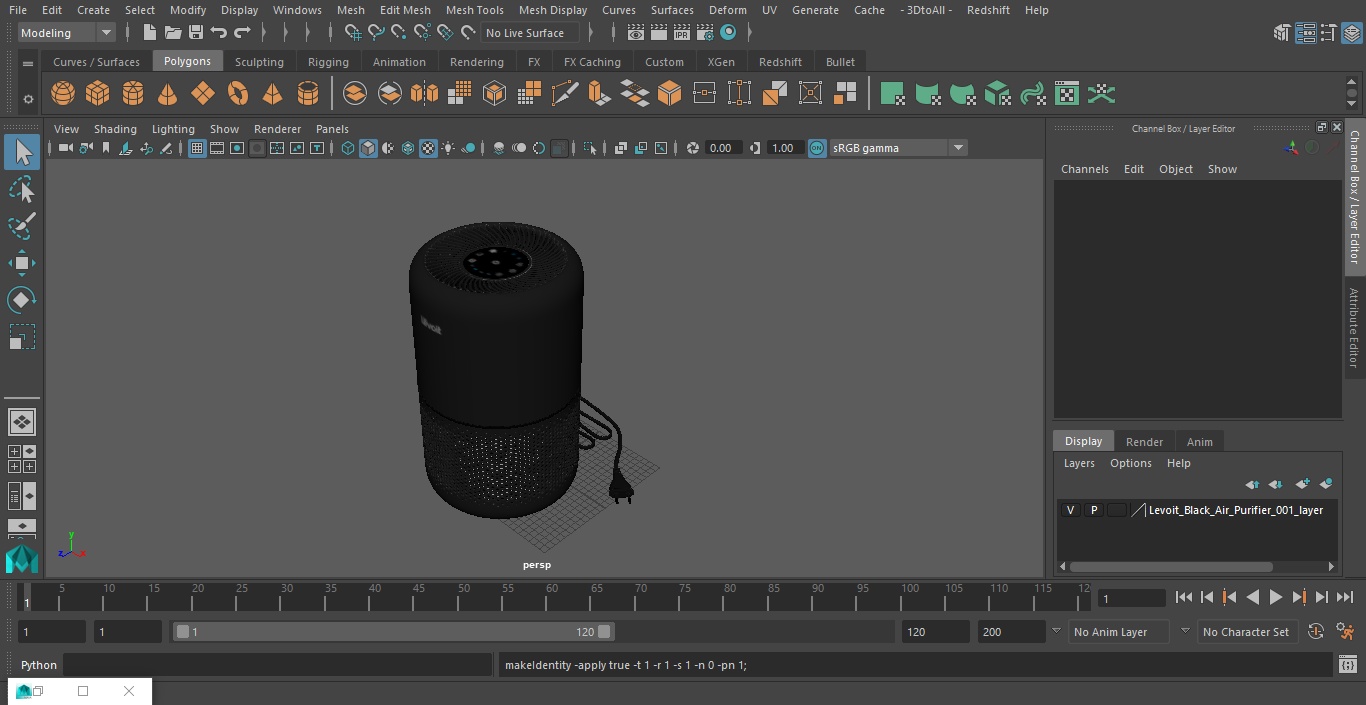Toggle textured display in viewport

pos(428,148)
